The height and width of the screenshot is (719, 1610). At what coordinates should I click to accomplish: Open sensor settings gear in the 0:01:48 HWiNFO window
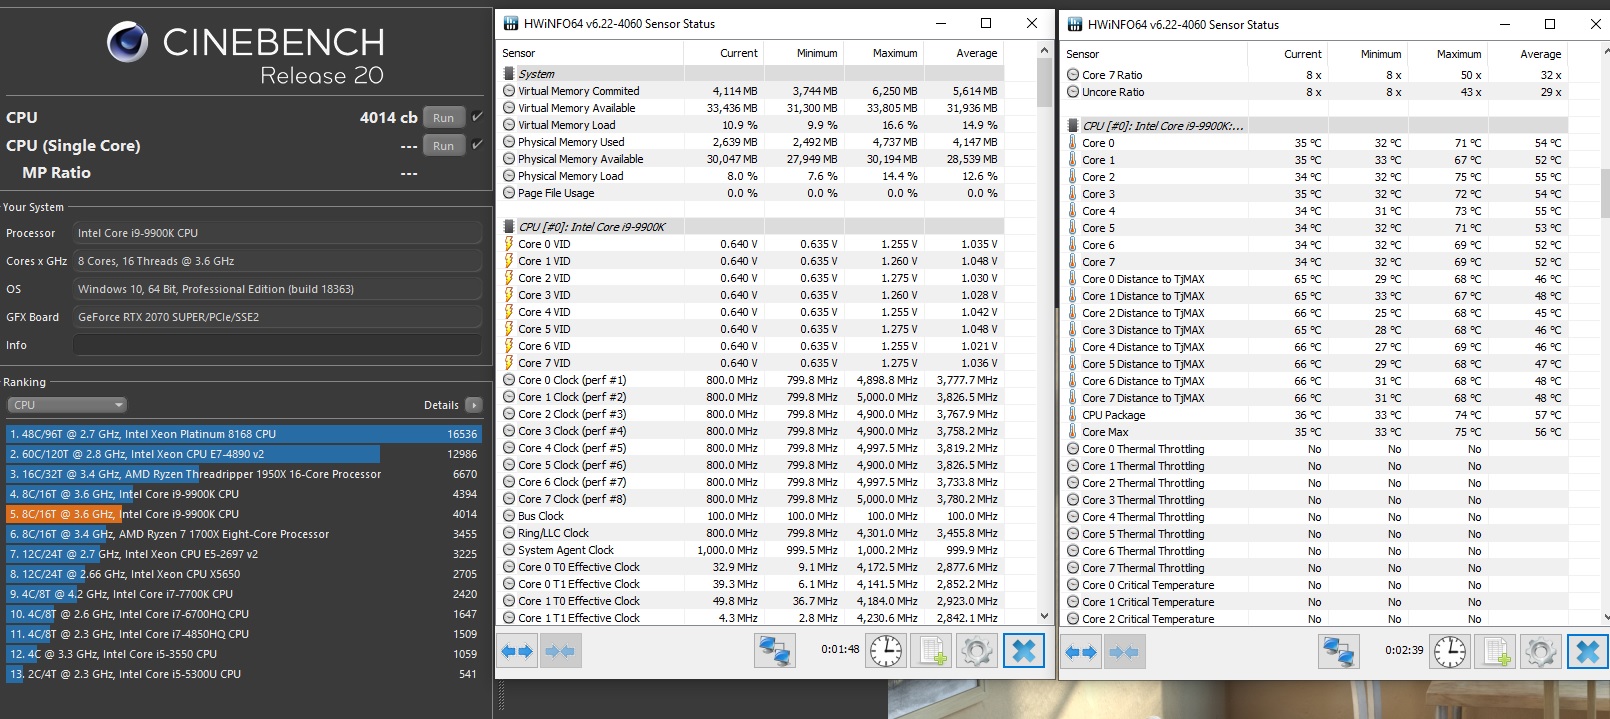[x=976, y=651]
